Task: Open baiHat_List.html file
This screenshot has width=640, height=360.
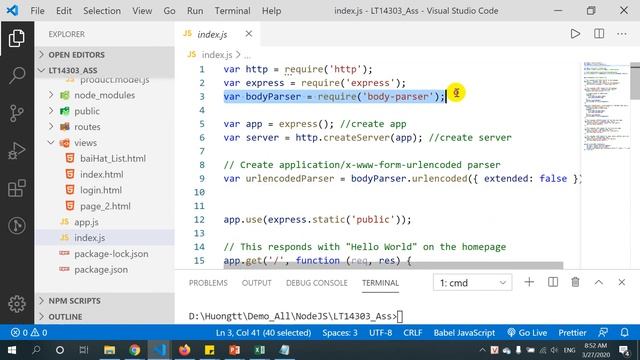Action: 113,158
